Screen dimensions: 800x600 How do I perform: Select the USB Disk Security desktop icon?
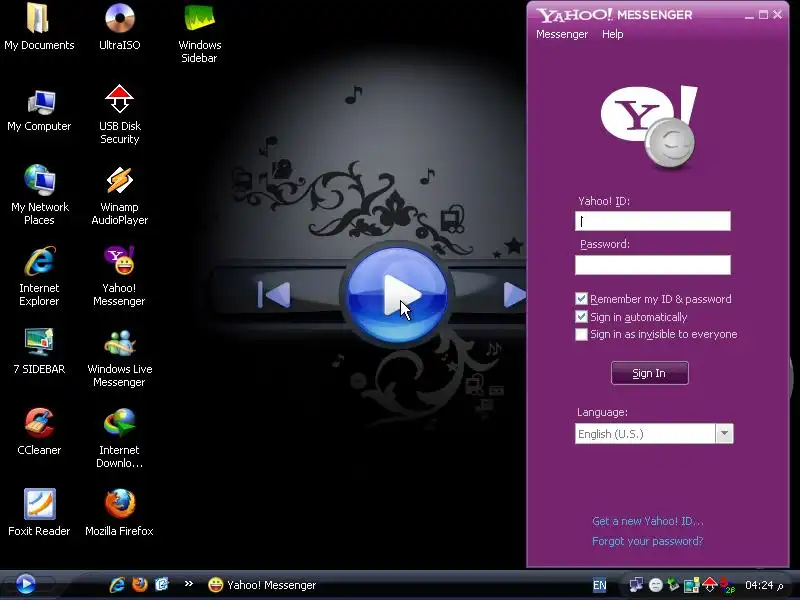119,115
